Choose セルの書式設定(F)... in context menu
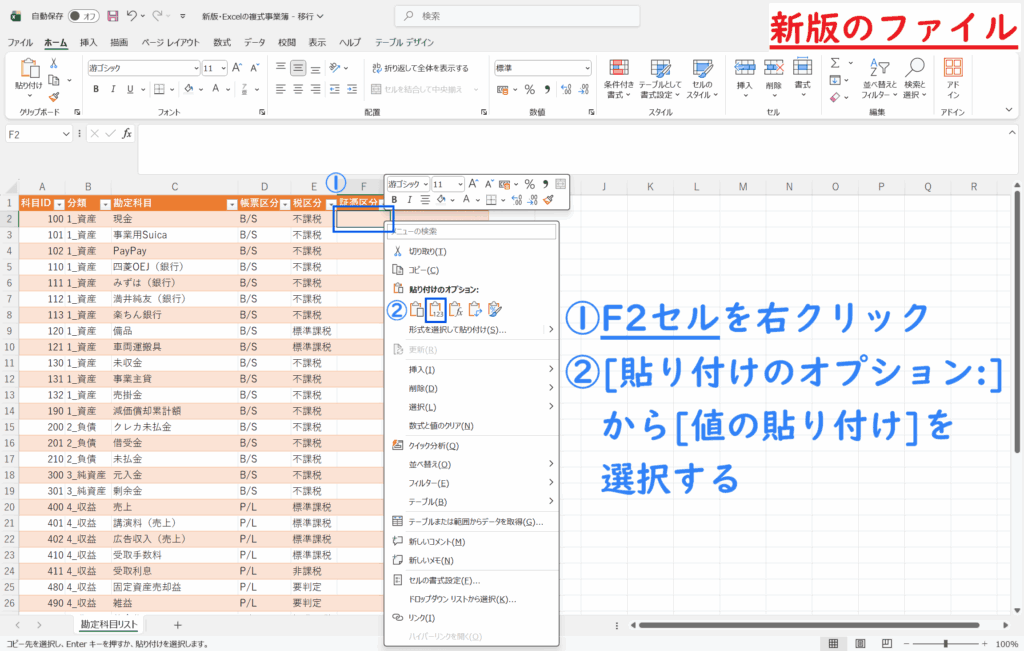Screen dimensions: 1024x651 (x=444, y=580)
